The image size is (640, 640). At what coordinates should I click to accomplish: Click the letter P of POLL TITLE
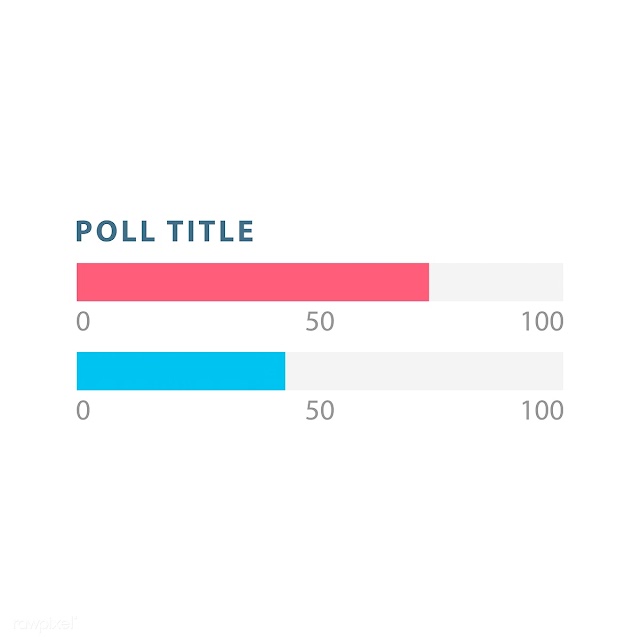(x=84, y=231)
